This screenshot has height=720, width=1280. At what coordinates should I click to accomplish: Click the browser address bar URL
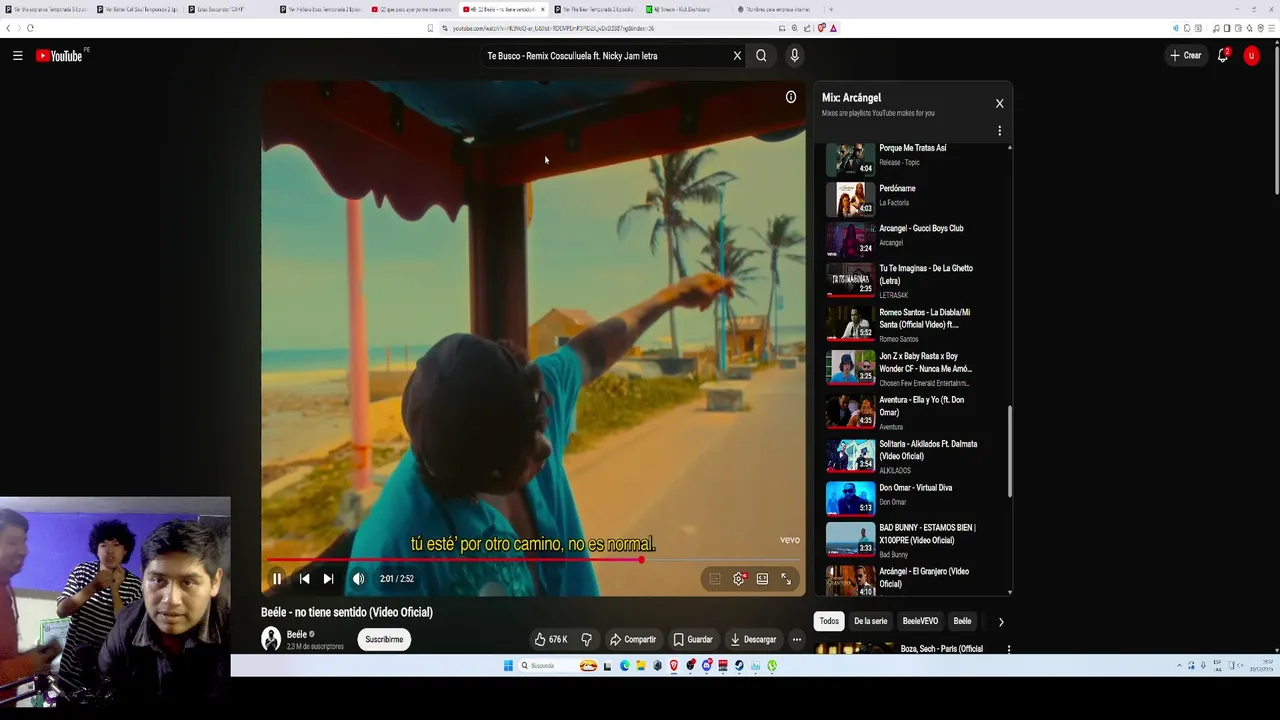click(553, 28)
